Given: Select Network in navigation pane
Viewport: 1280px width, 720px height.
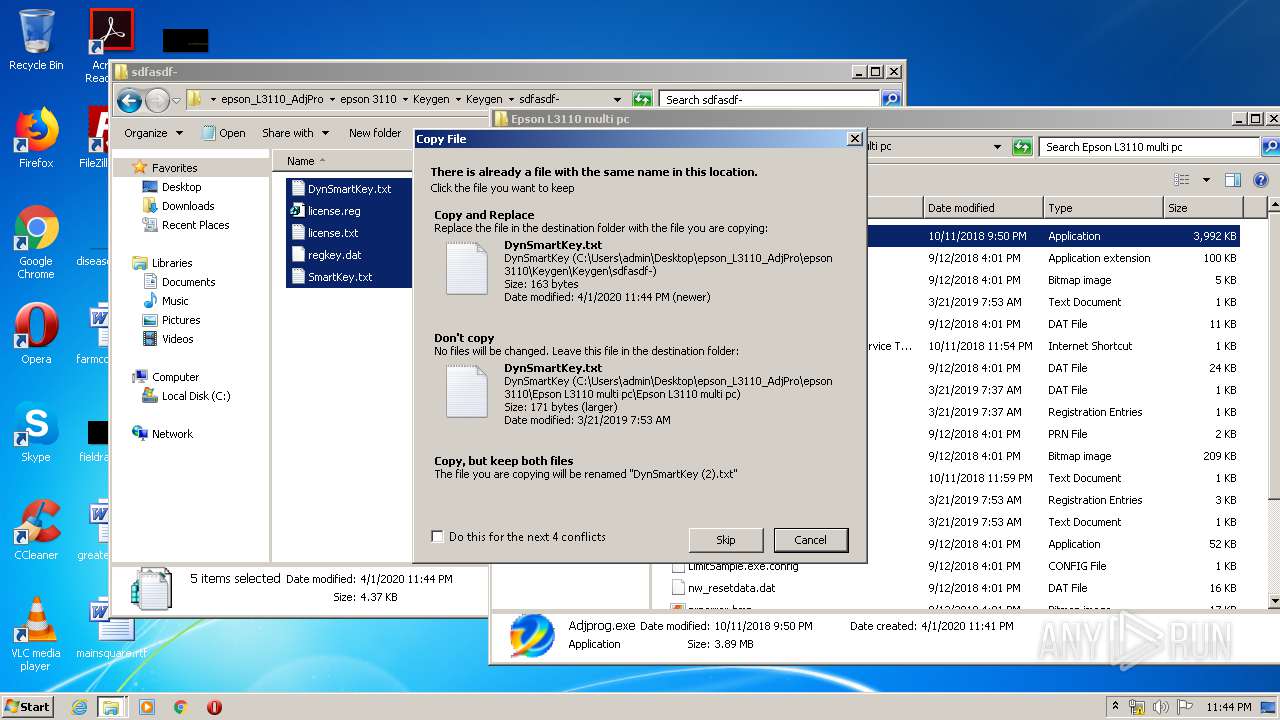Looking at the screenshot, I should click(x=172, y=434).
